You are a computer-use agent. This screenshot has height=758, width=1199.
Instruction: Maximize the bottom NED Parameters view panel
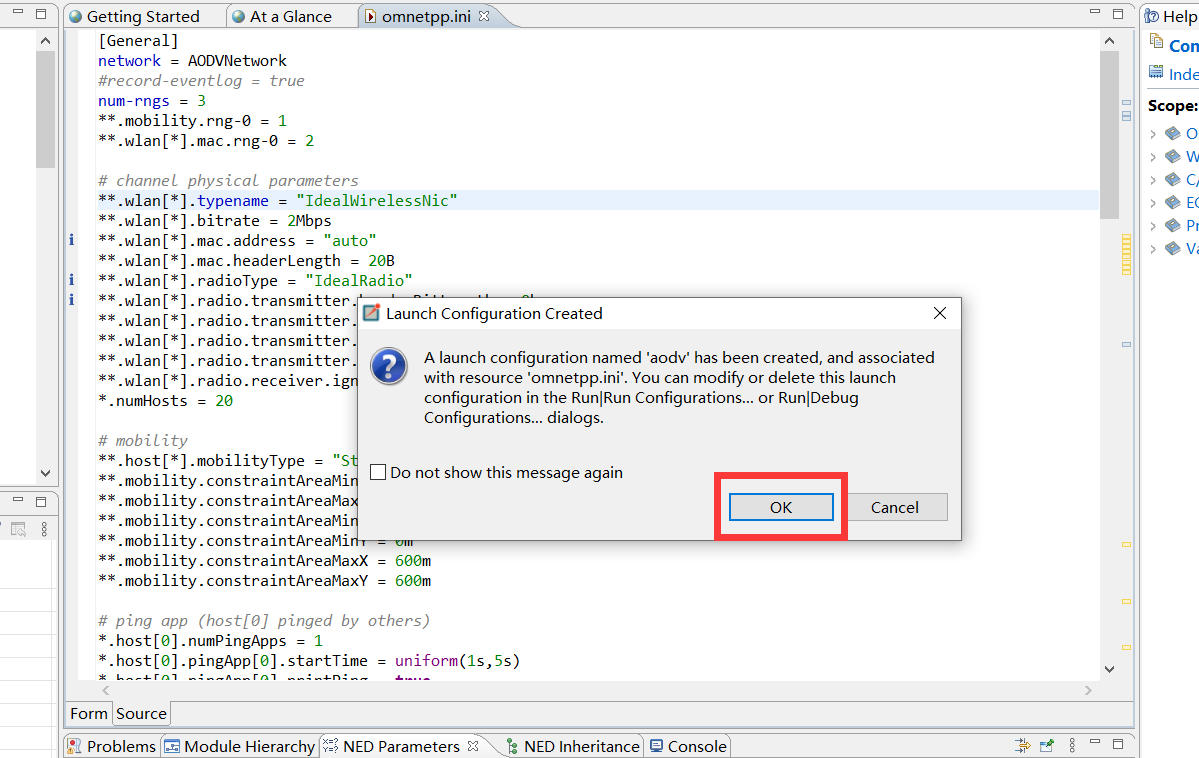tap(1118, 743)
